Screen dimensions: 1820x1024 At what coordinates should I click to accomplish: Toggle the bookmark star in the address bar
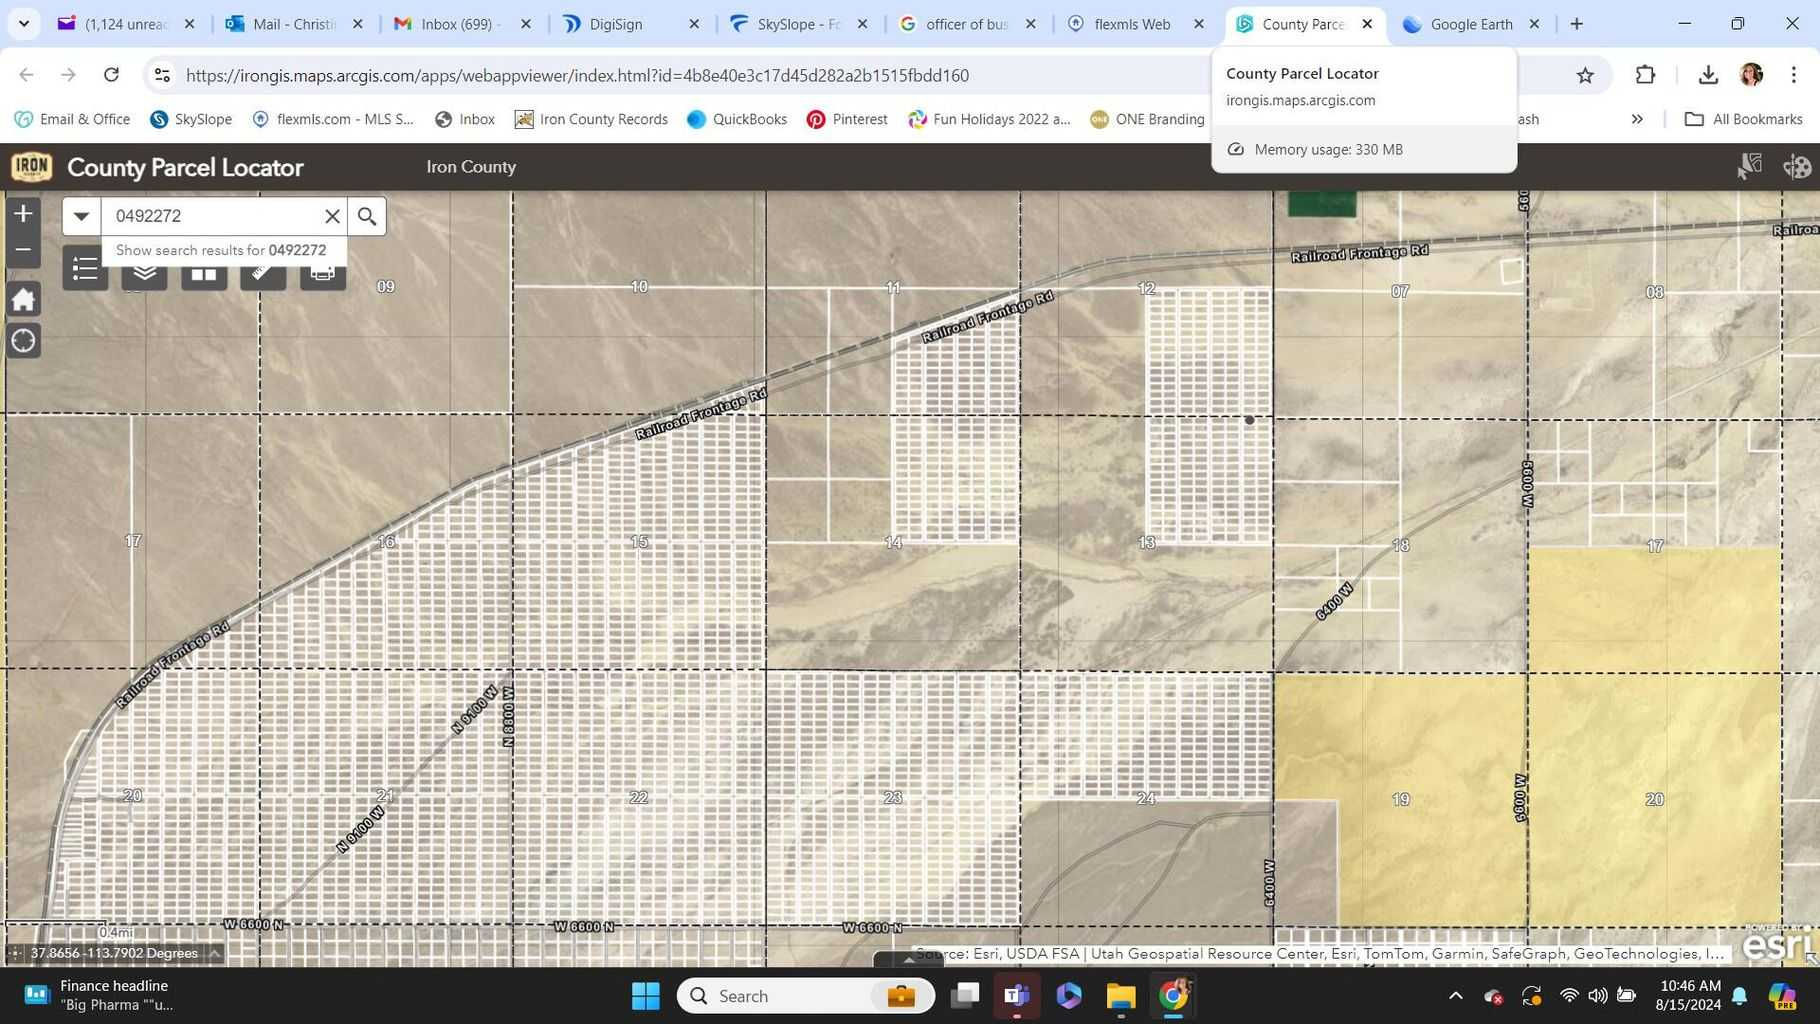tap(1586, 75)
